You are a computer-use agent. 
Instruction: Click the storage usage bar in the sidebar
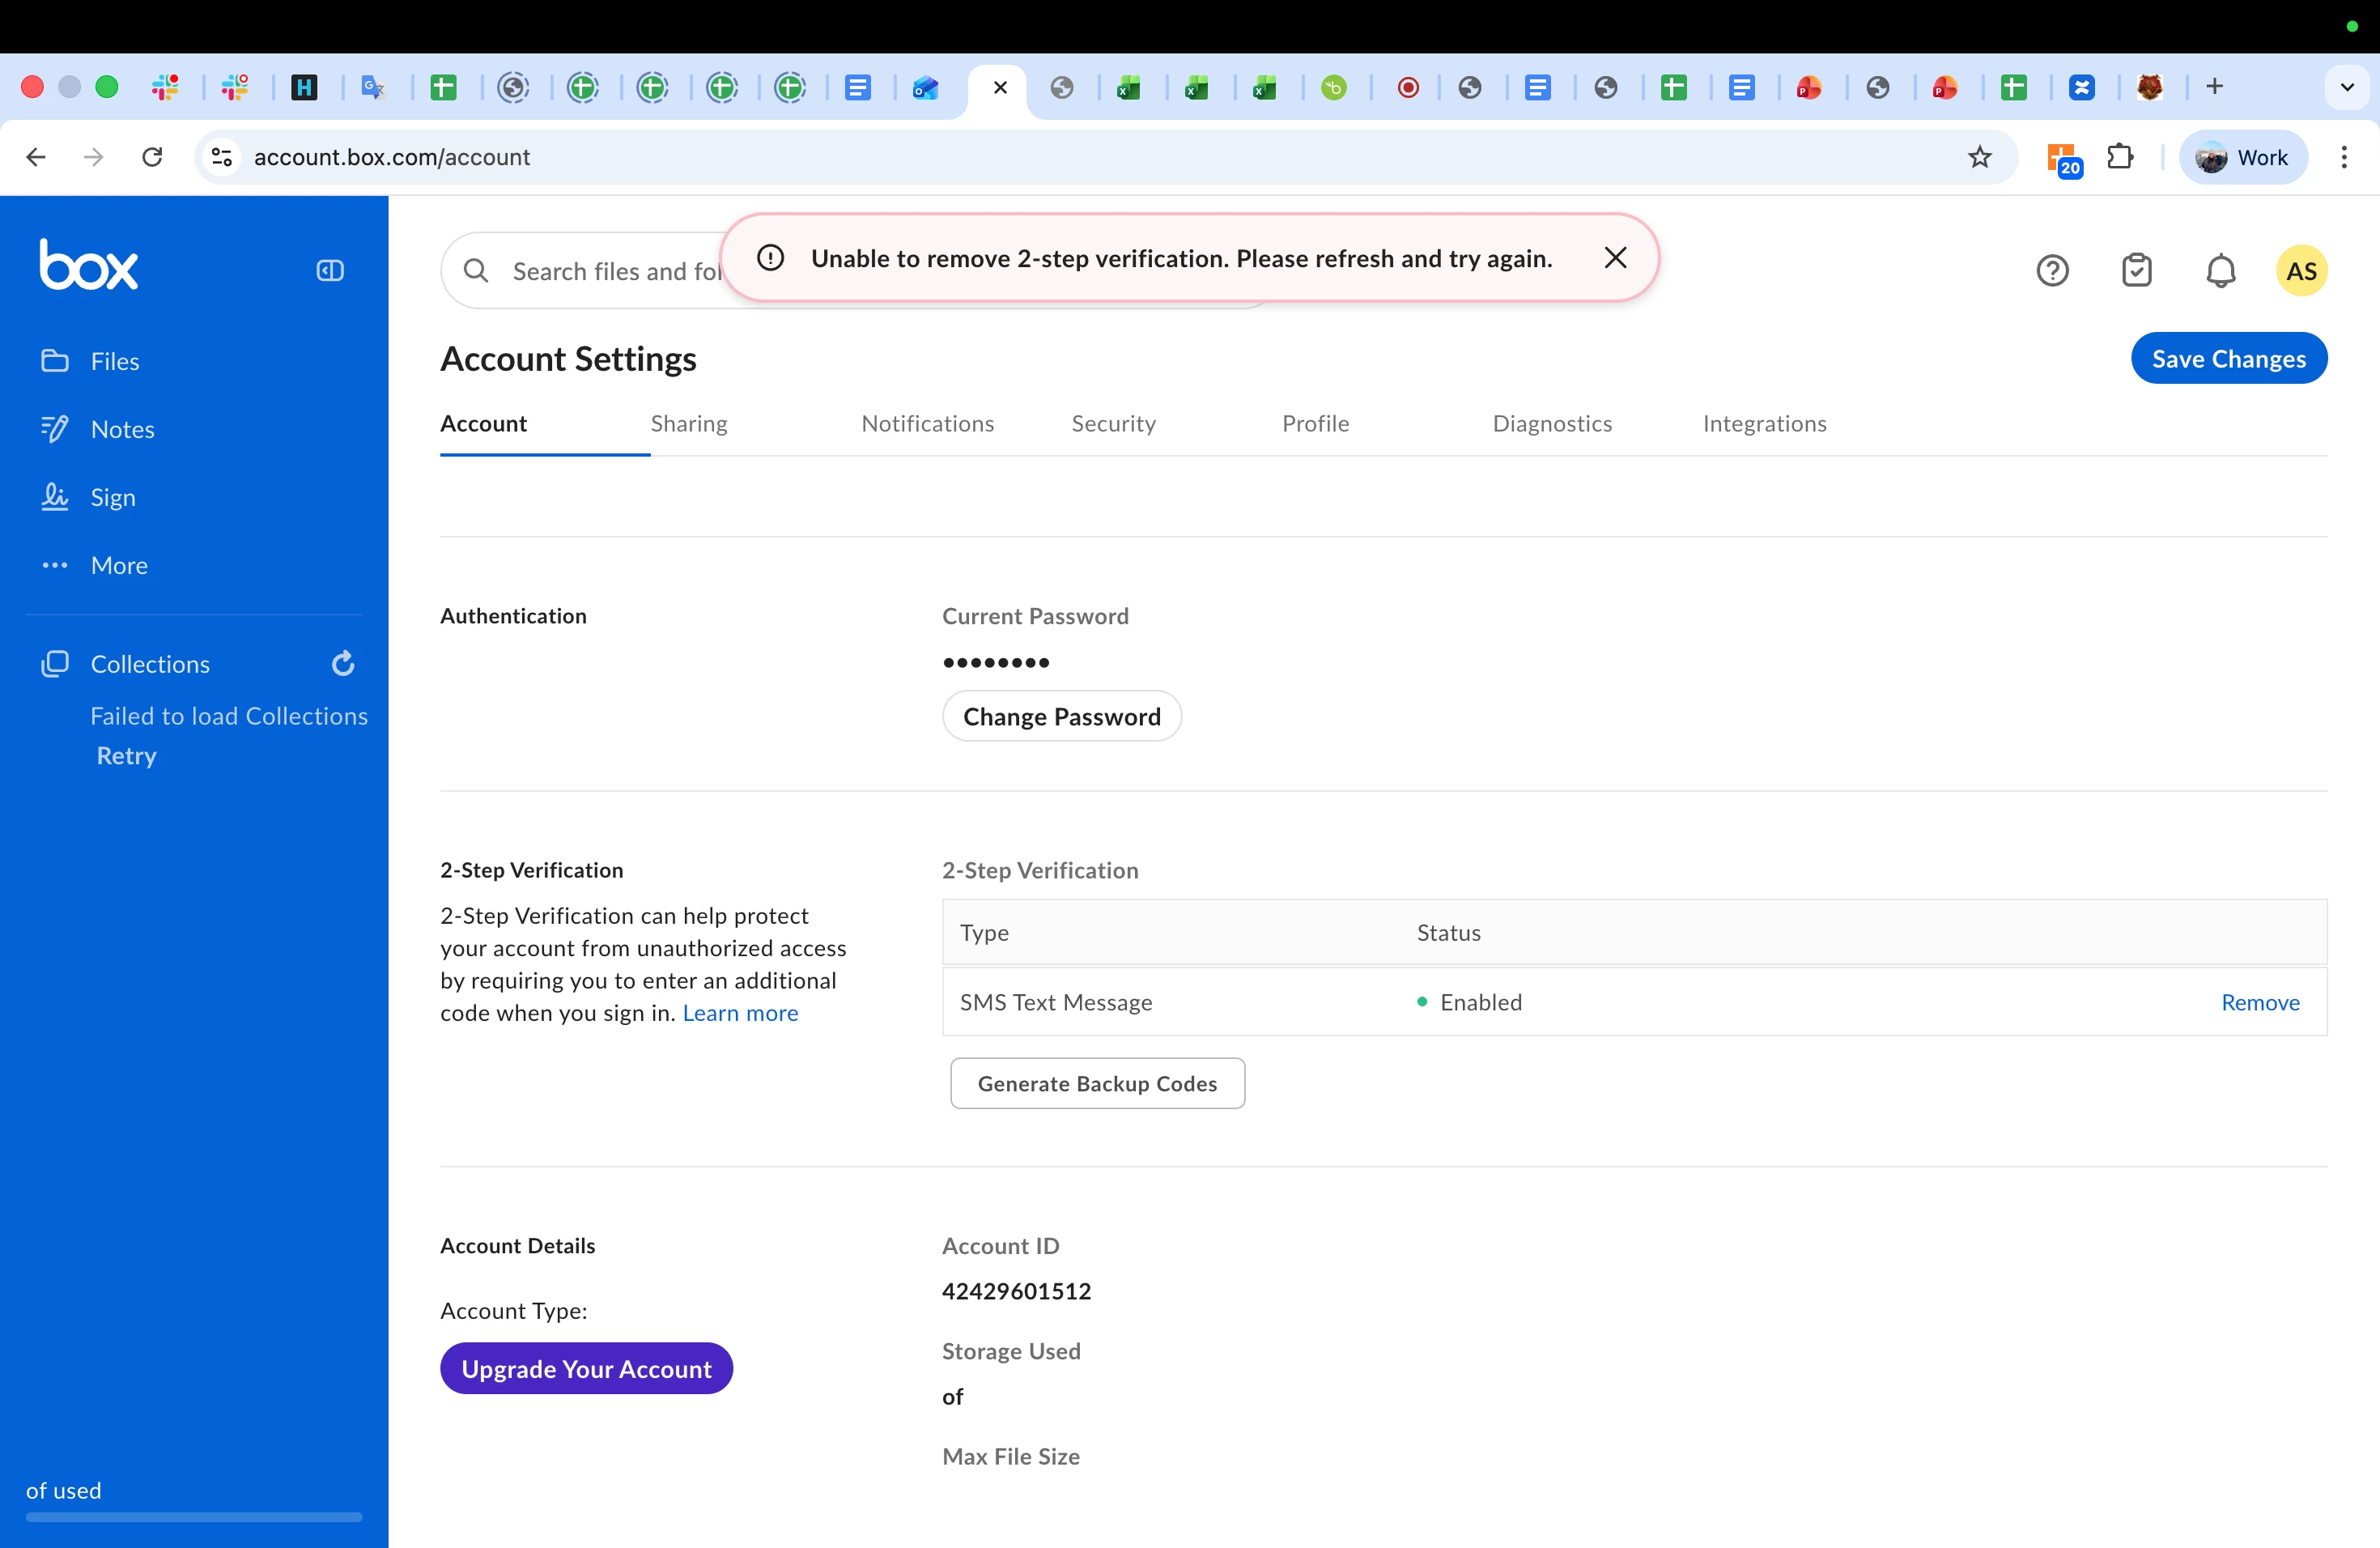[194, 1516]
